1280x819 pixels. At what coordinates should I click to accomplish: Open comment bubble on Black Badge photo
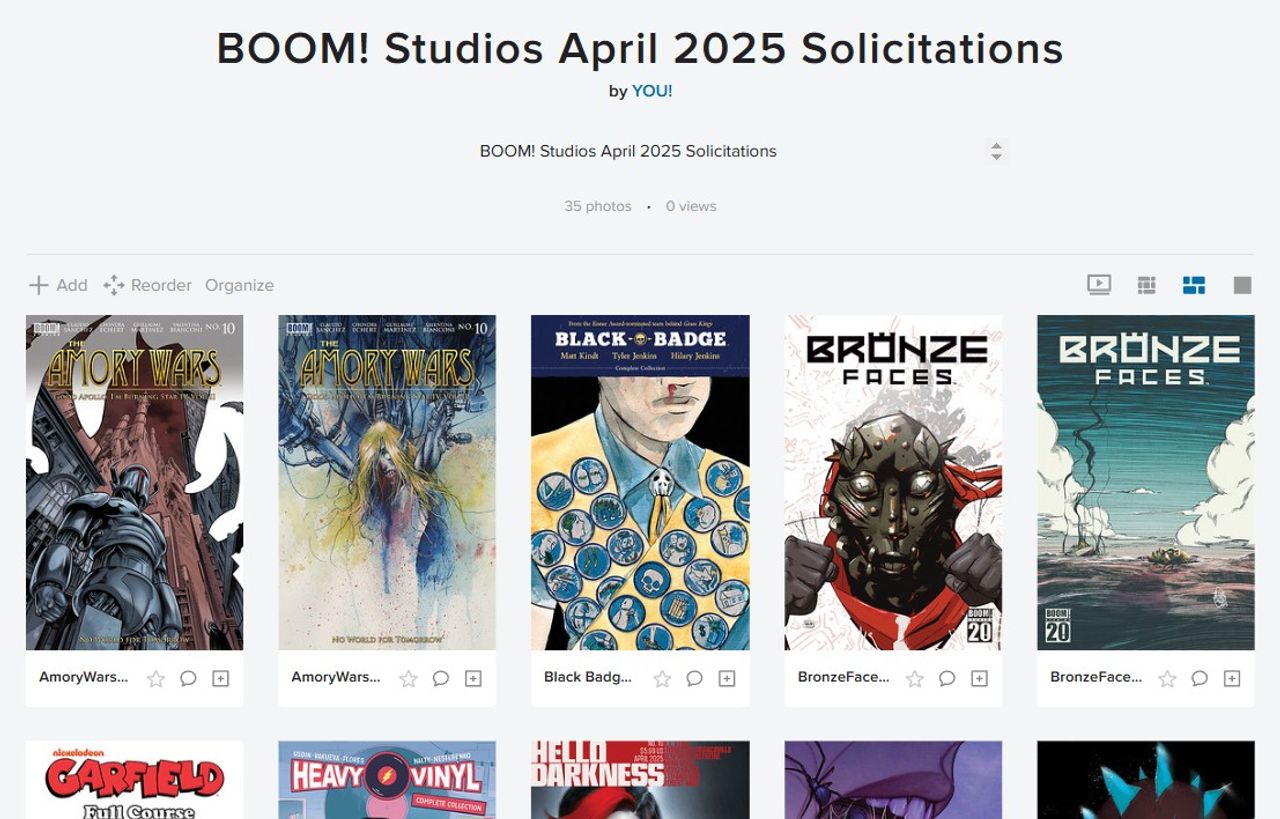pyautogui.click(x=694, y=678)
